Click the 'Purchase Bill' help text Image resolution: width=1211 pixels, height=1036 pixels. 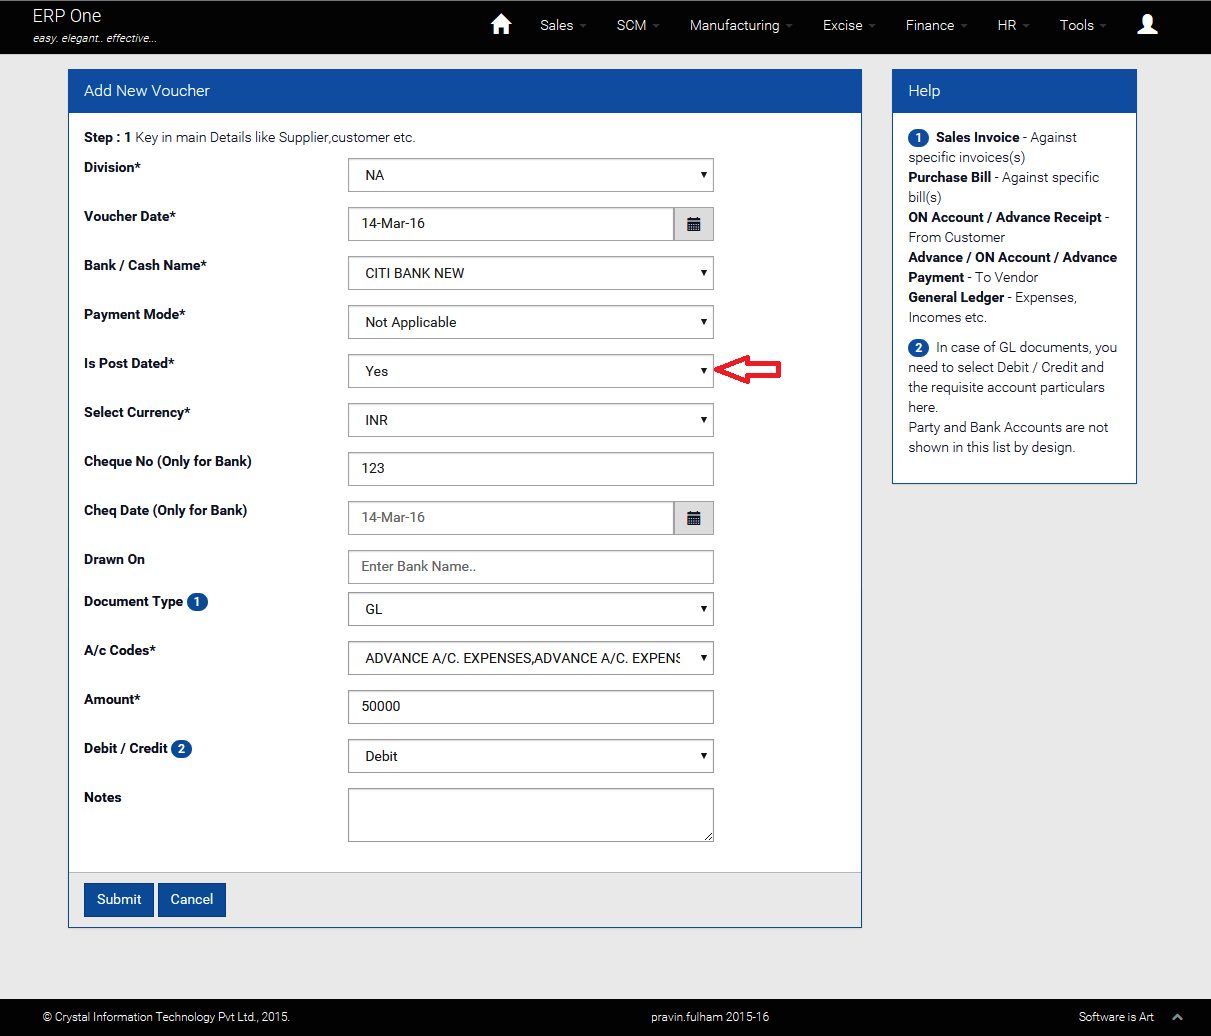950,178
